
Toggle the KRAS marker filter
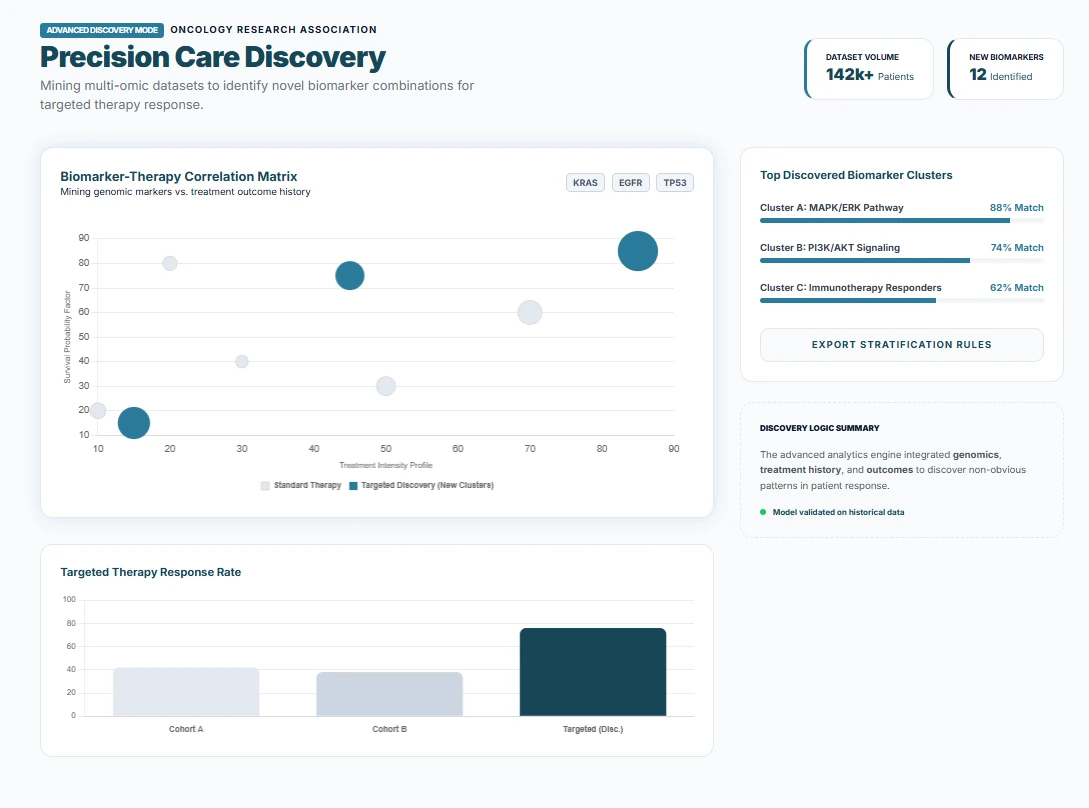(x=585, y=183)
